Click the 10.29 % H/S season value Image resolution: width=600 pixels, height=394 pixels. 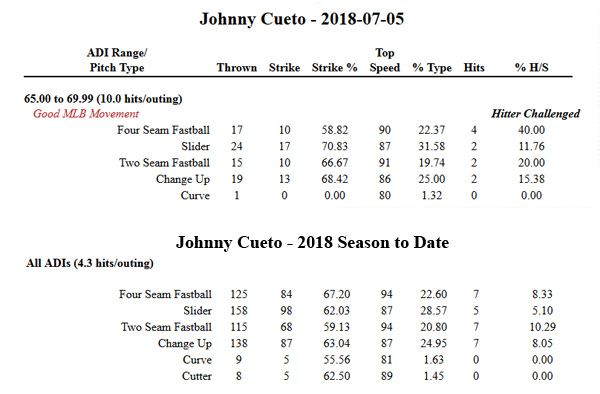click(x=543, y=327)
